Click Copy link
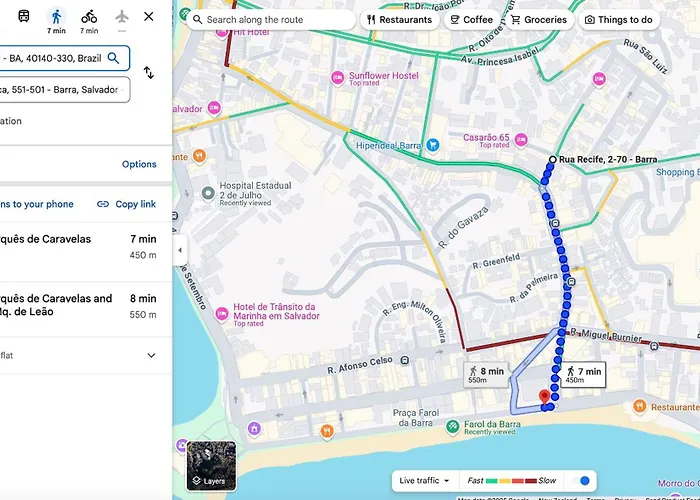The height and width of the screenshot is (500, 700). (126, 204)
